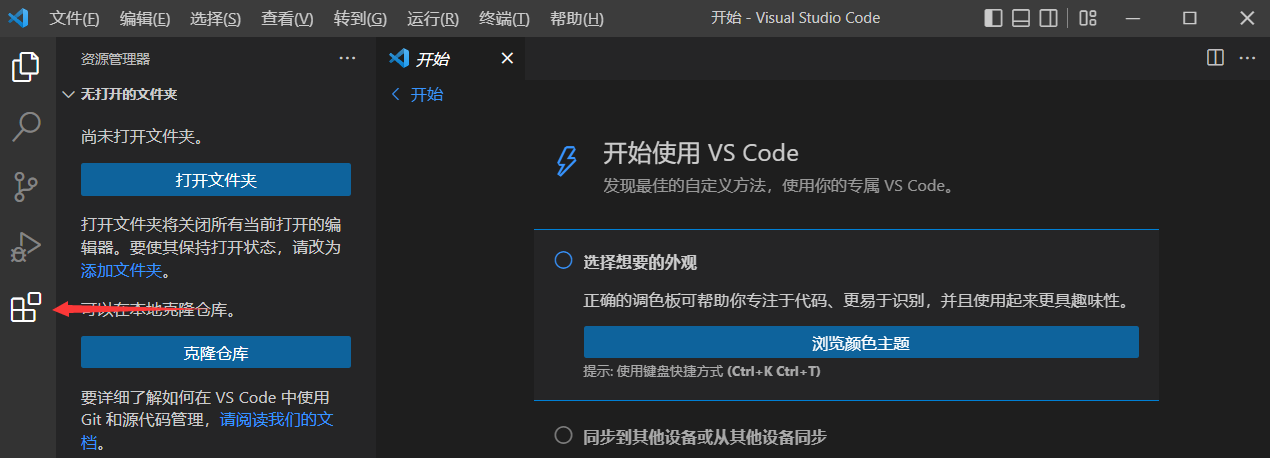Toggle secondary side bar layout icon
The image size is (1270, 458).
[x=1047, y=18]
